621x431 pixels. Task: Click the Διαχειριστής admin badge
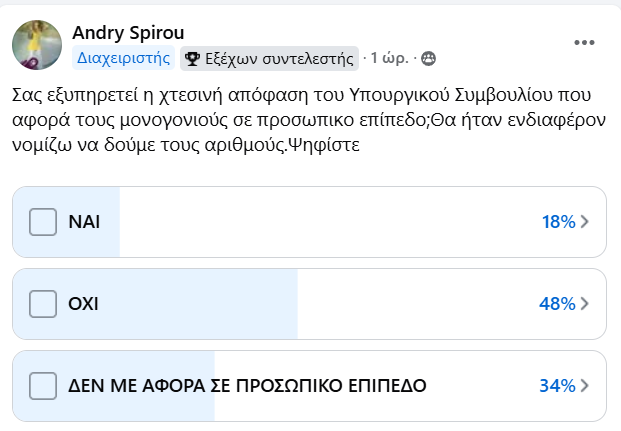[x=124, y=58]
